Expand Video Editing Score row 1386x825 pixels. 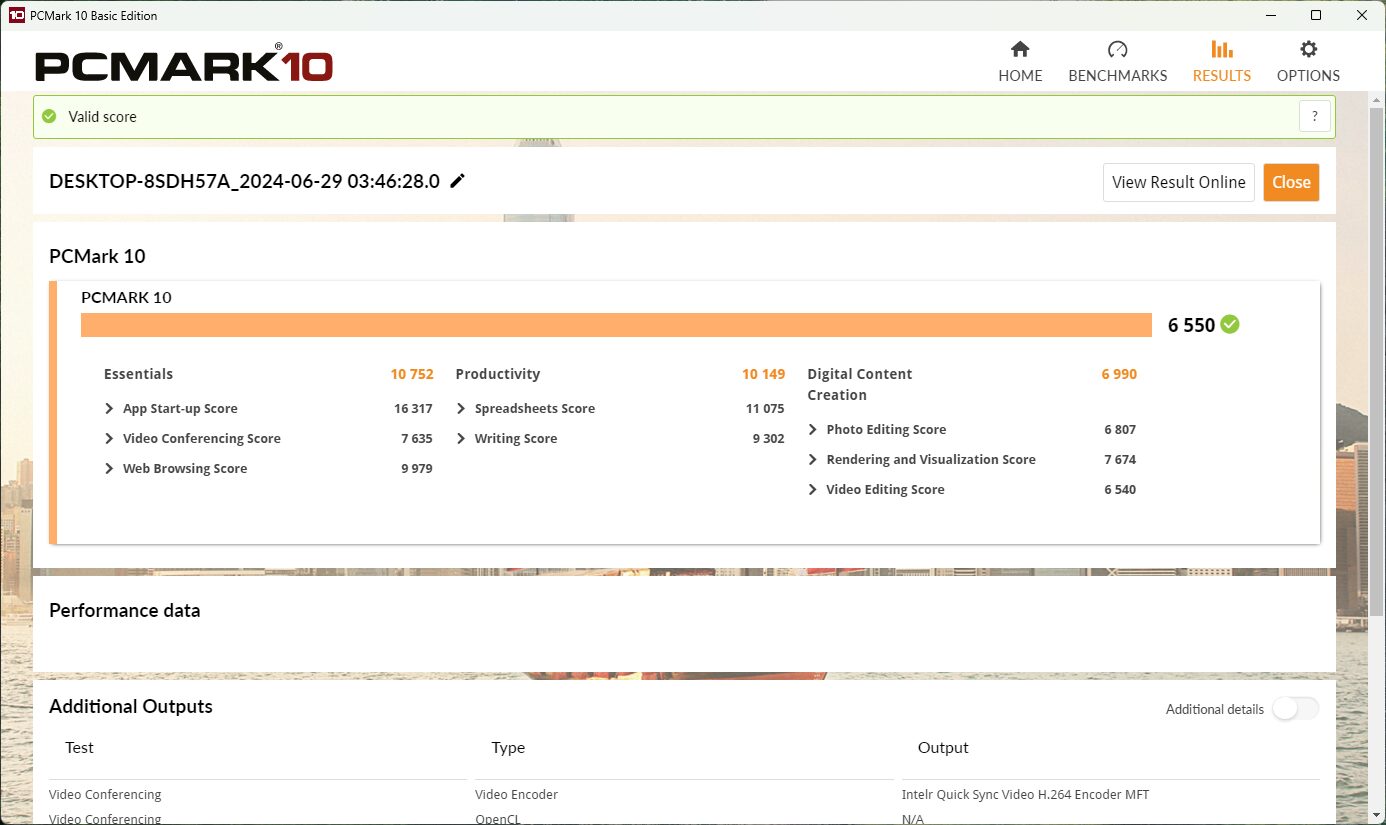click(x=813, y=489)
